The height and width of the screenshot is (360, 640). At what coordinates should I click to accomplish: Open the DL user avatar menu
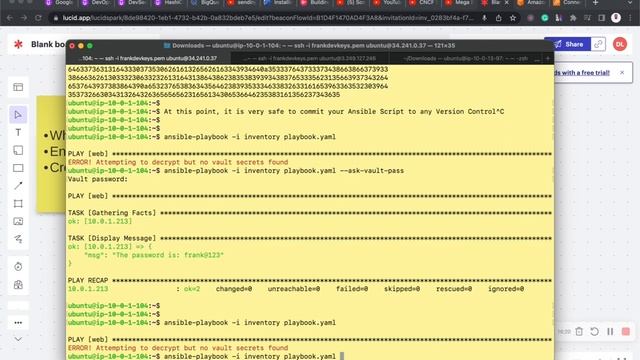tap(620, 44)
